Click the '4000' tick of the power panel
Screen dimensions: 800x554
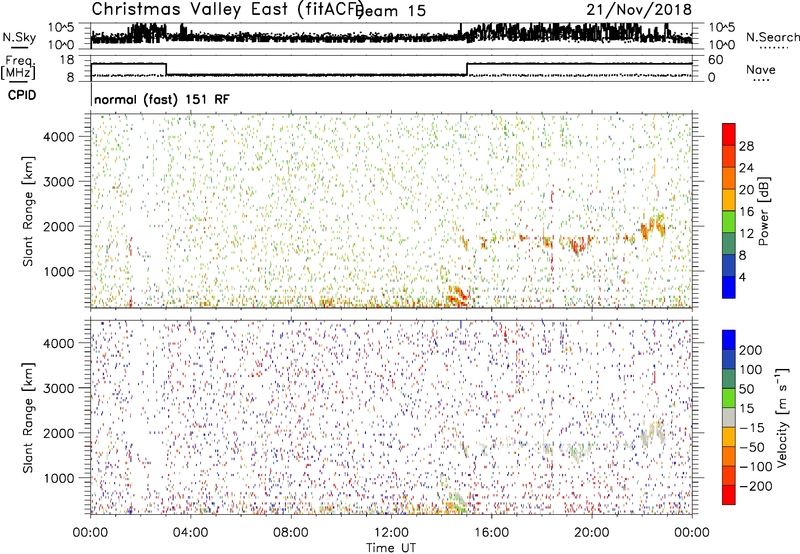58,137
